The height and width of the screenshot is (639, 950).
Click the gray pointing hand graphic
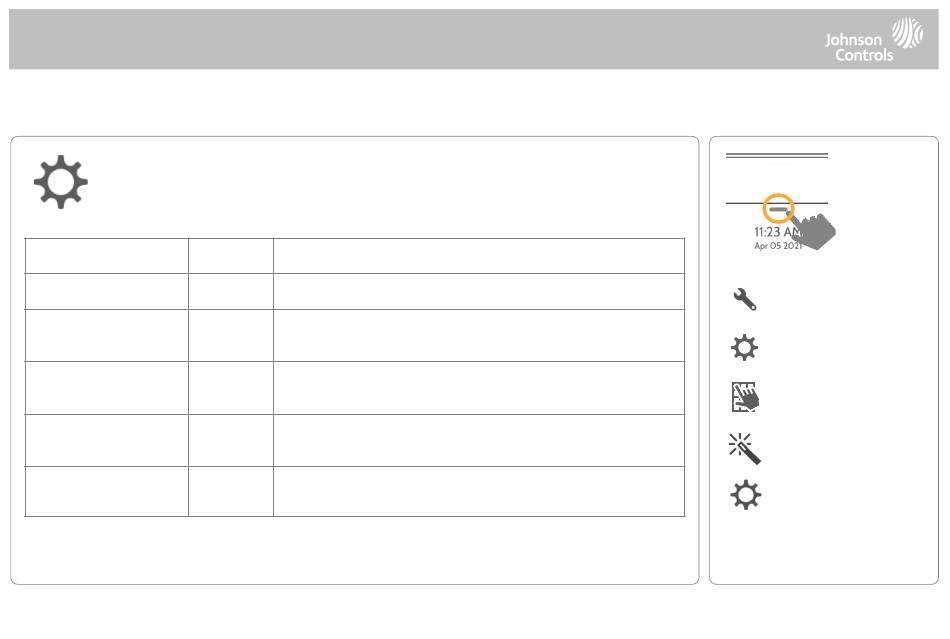pyautogui.click(x=813, y=229)
